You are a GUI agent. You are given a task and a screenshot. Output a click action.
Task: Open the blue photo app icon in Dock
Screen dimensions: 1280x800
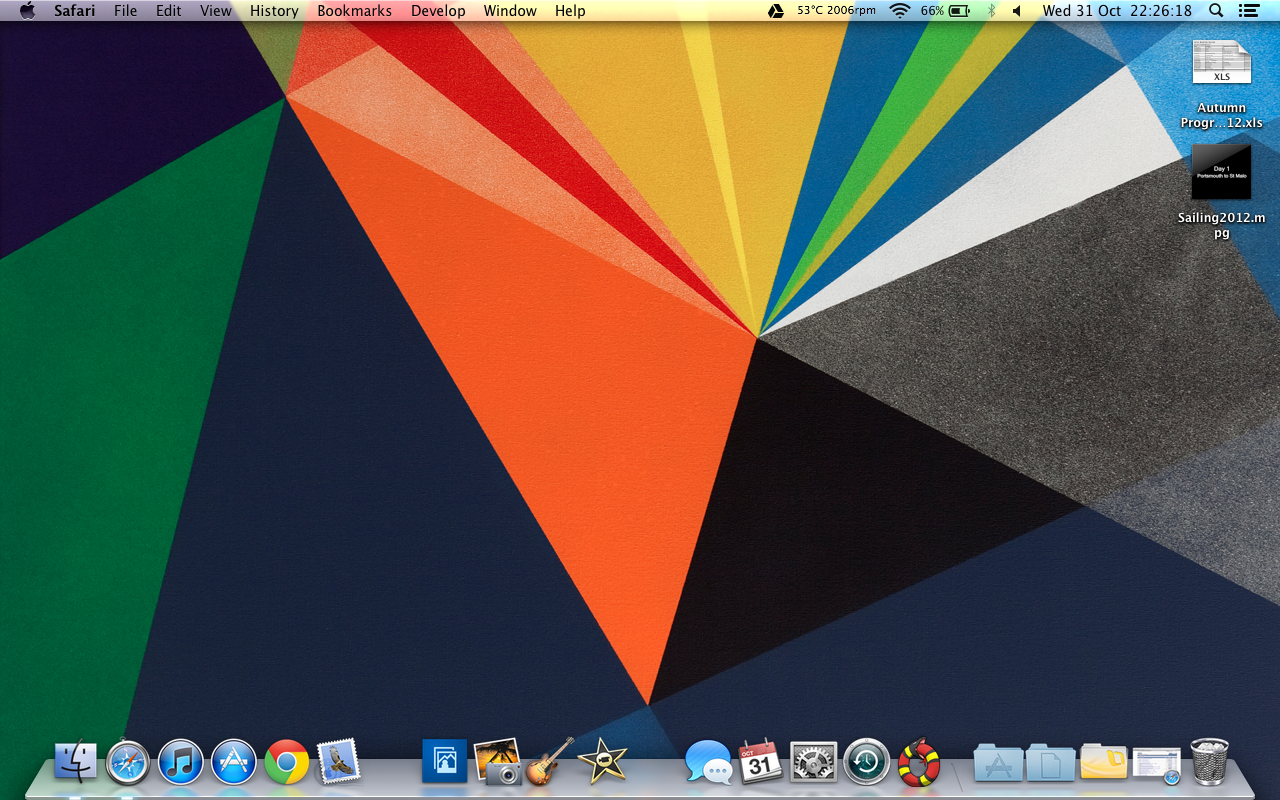click(x=445, y=761)
